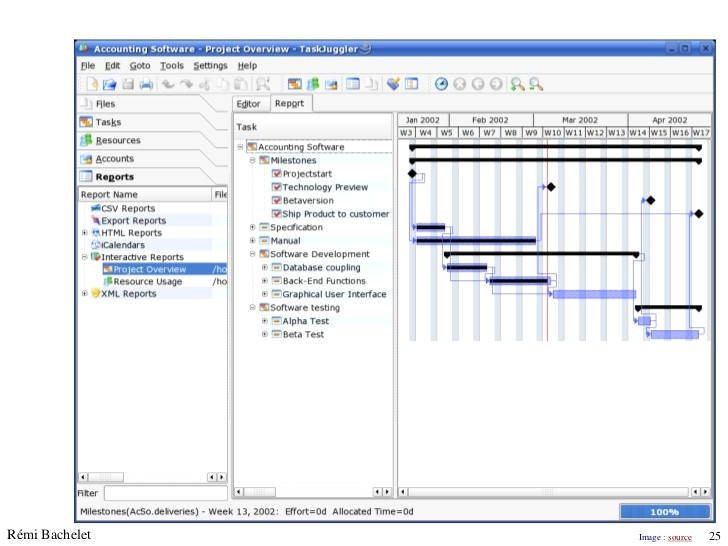Image resolution: width=728 pixels, height=546 pixels.
Task: Select Resource Usage report
Action: 147,282
